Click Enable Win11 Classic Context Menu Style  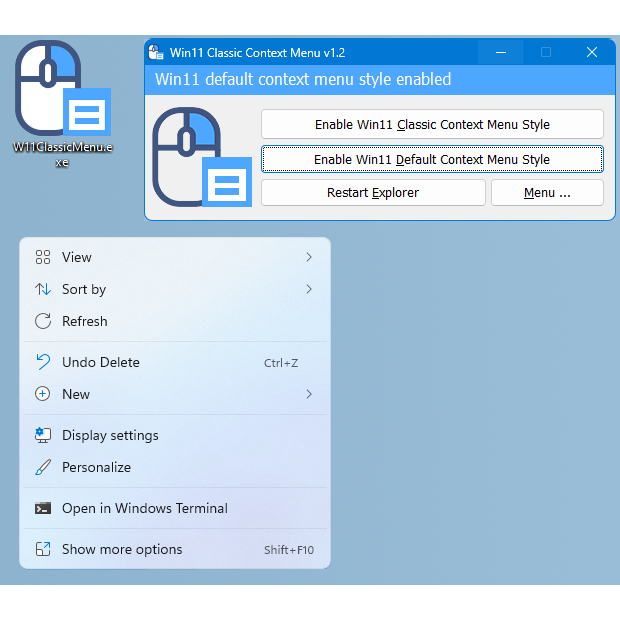click(x=432, y=124)
